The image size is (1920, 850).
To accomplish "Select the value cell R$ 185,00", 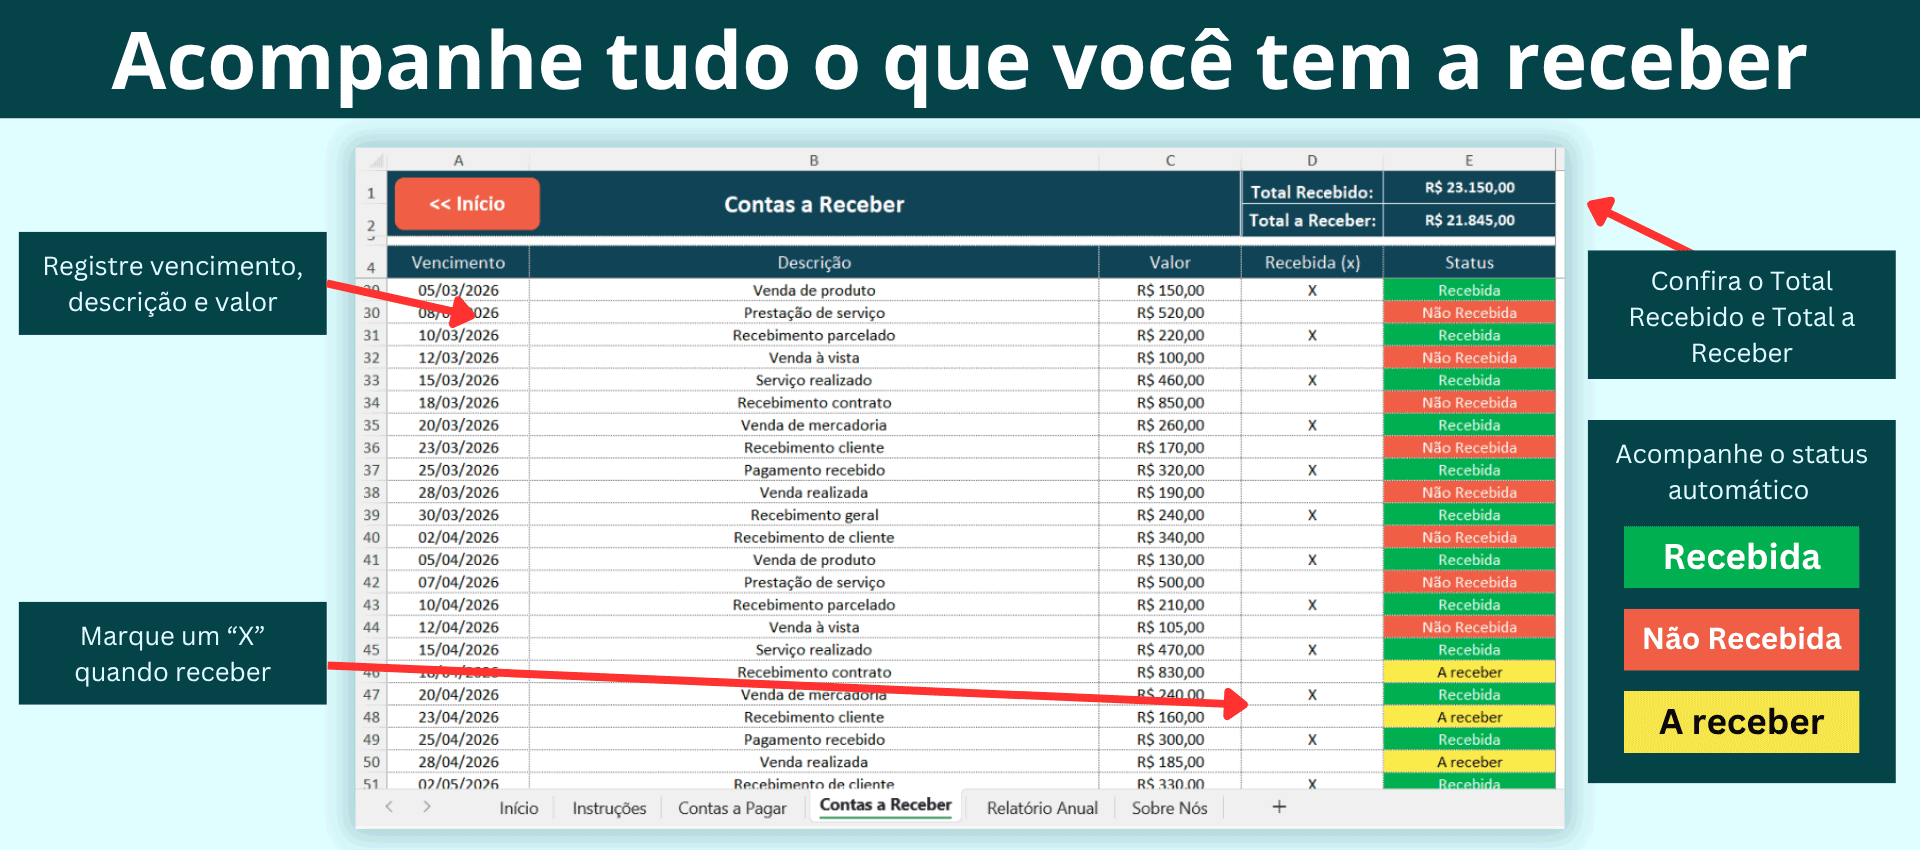I will click(1170, 762).
